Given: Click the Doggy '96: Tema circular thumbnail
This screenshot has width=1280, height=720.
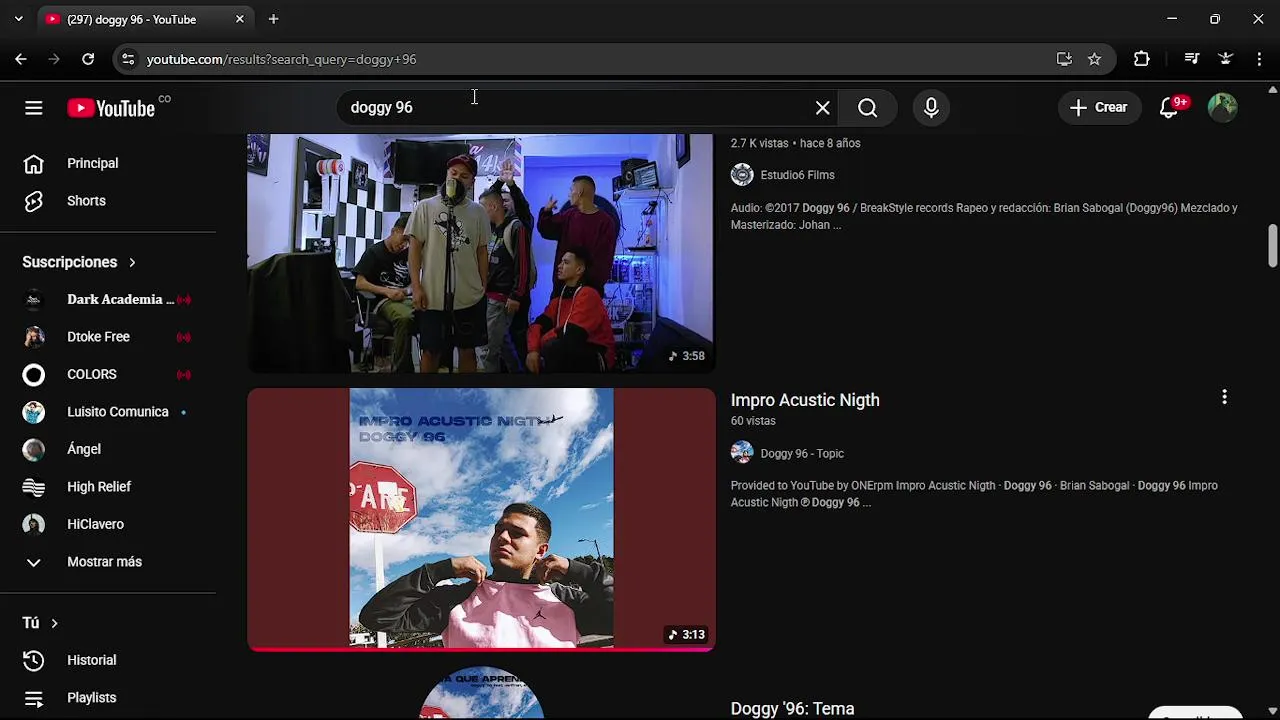Looking at the screenshot, I should point(481,693).
